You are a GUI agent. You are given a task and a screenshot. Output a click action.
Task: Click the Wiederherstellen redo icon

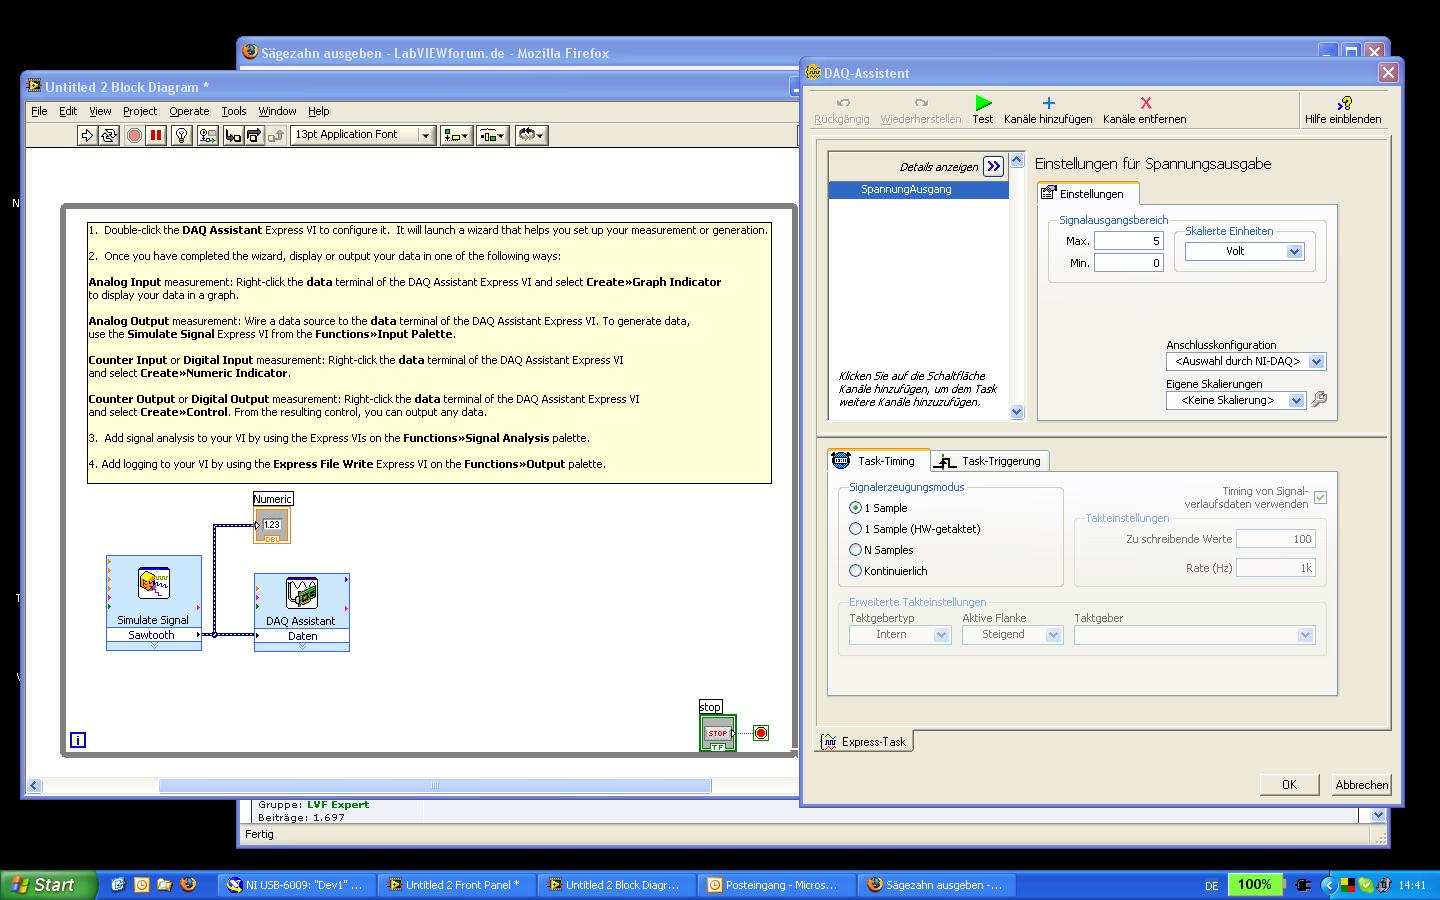921,103
